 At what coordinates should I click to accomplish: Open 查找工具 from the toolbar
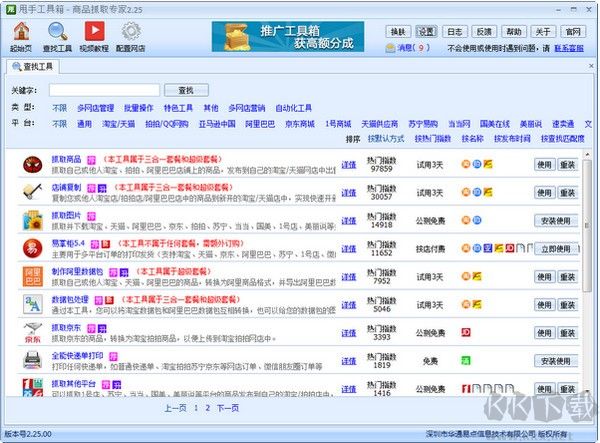click(x=56, y=34)
